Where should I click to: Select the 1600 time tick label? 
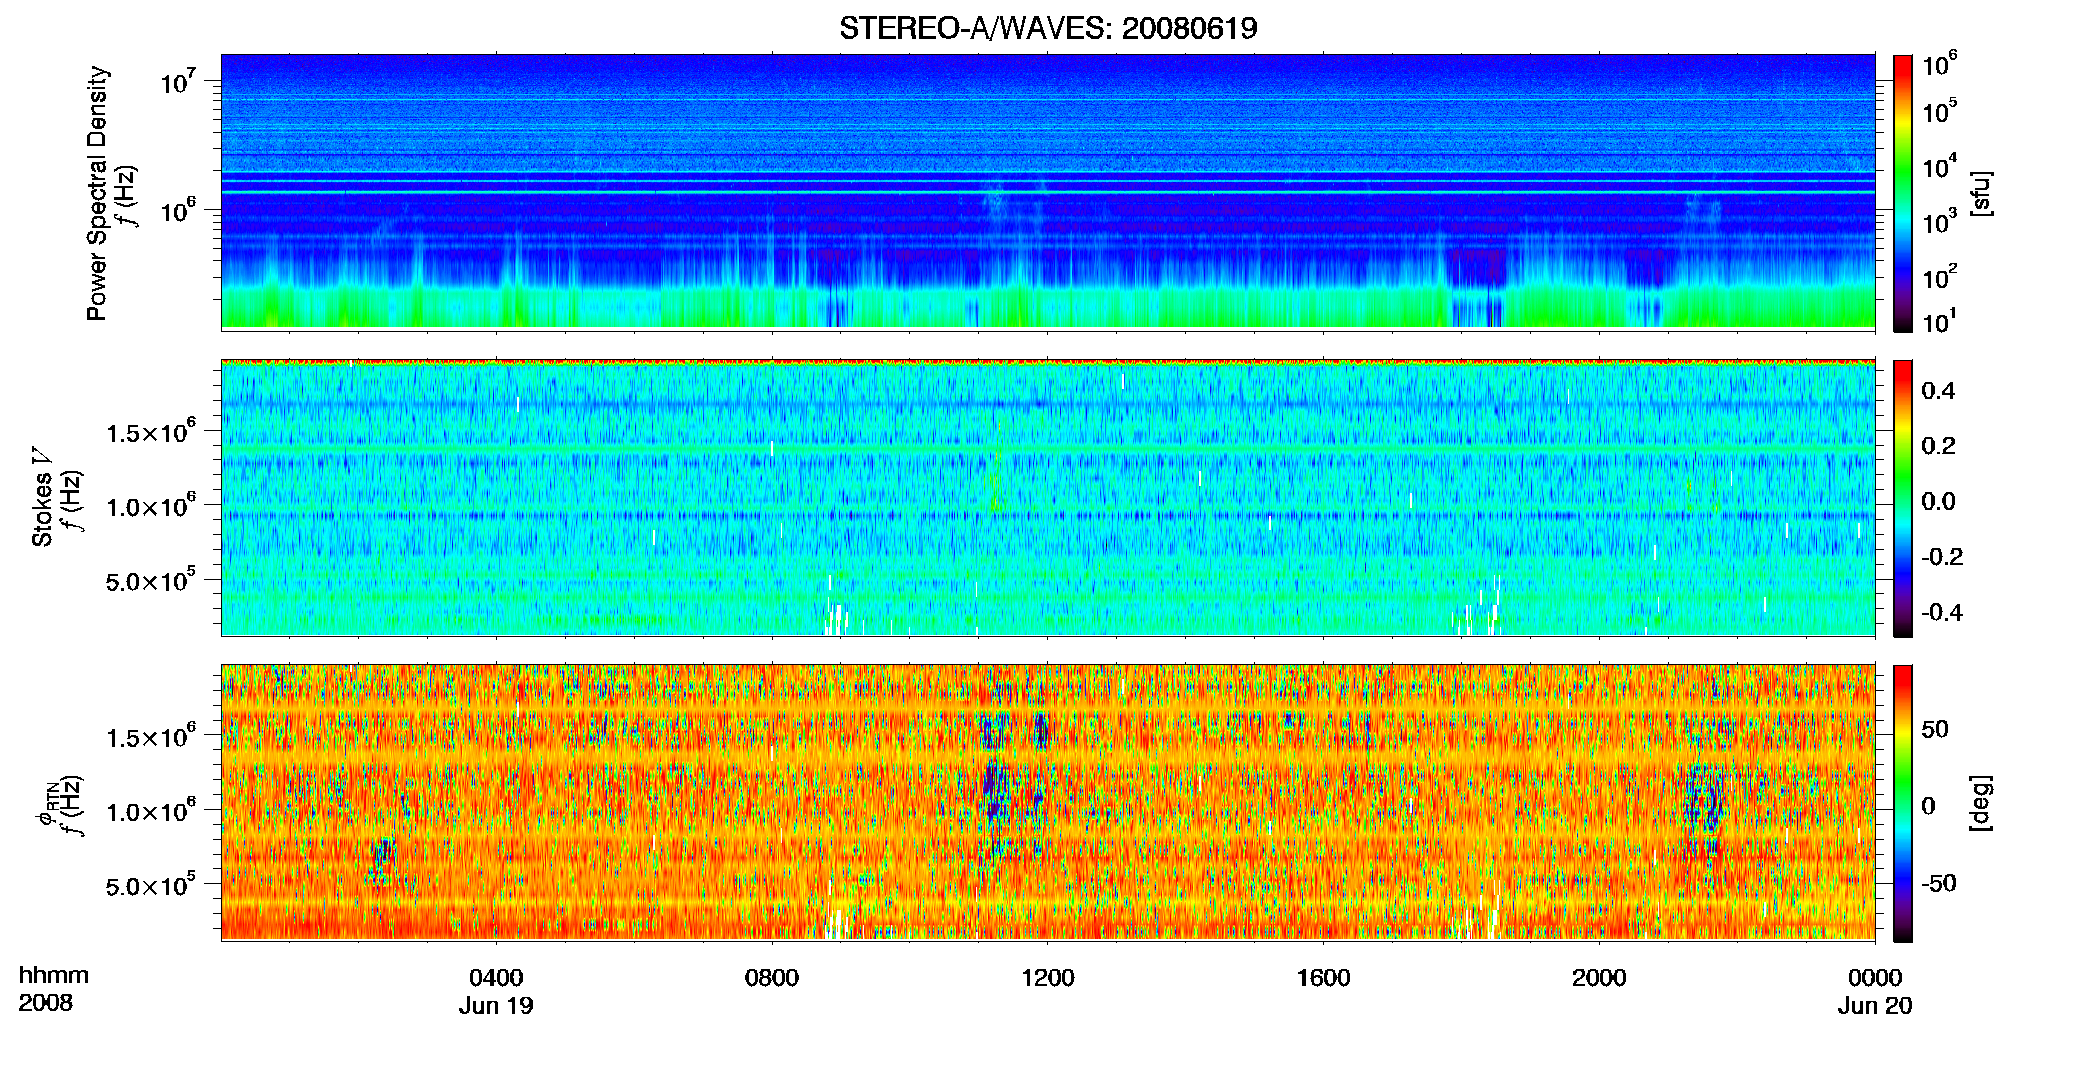(1323, 977)
